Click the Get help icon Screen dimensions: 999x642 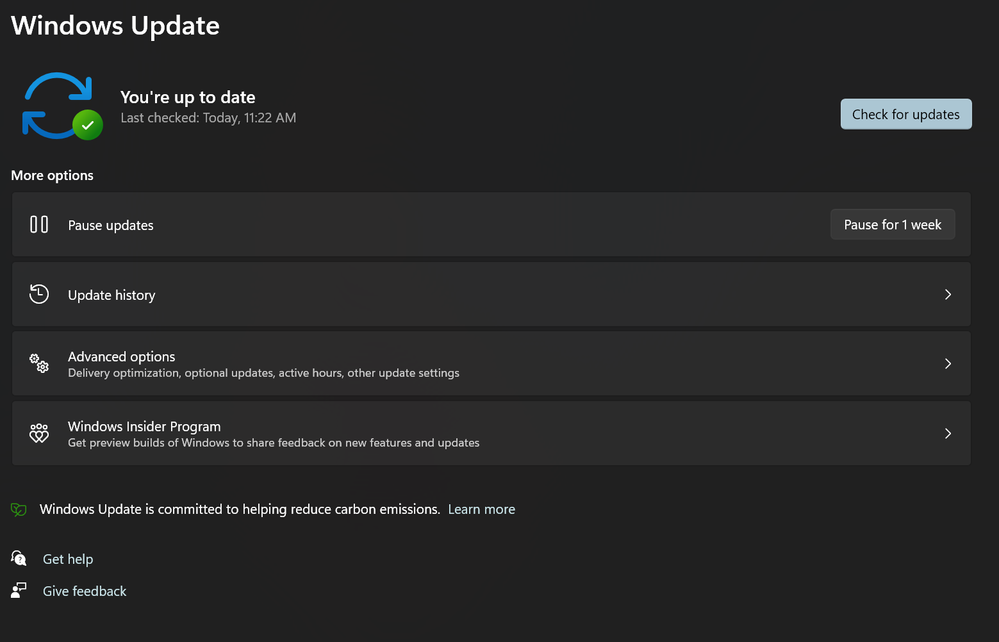(18, 558)
